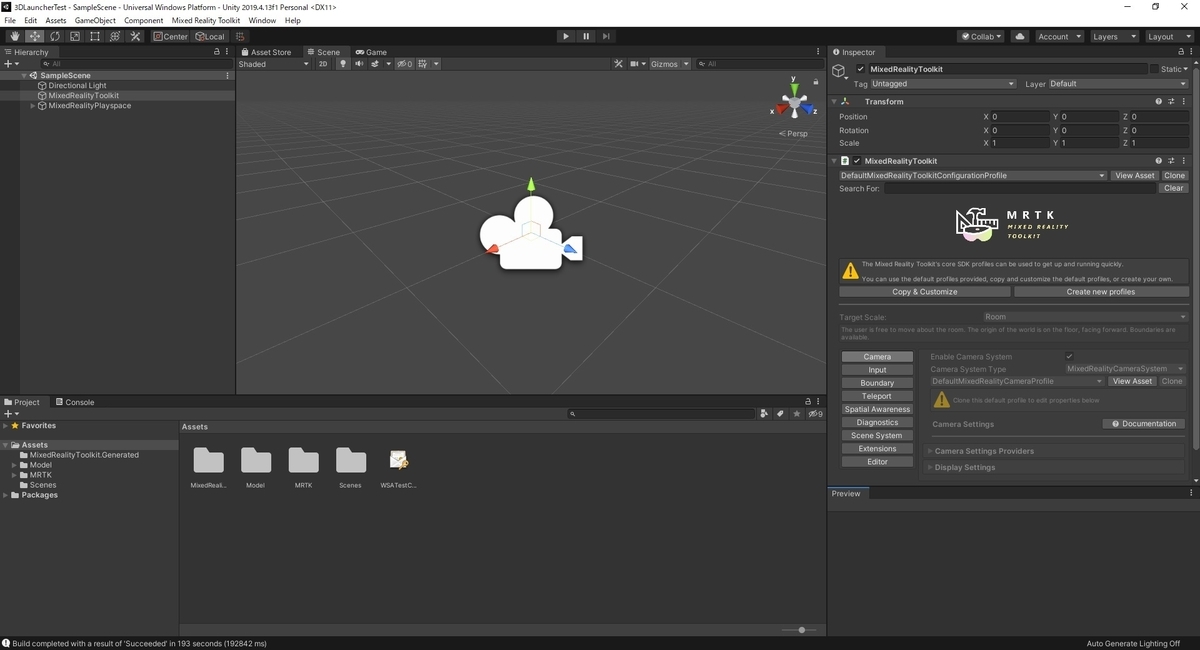
Task: Lock the Inspector panel
Action: click(x=1180, y=52)
